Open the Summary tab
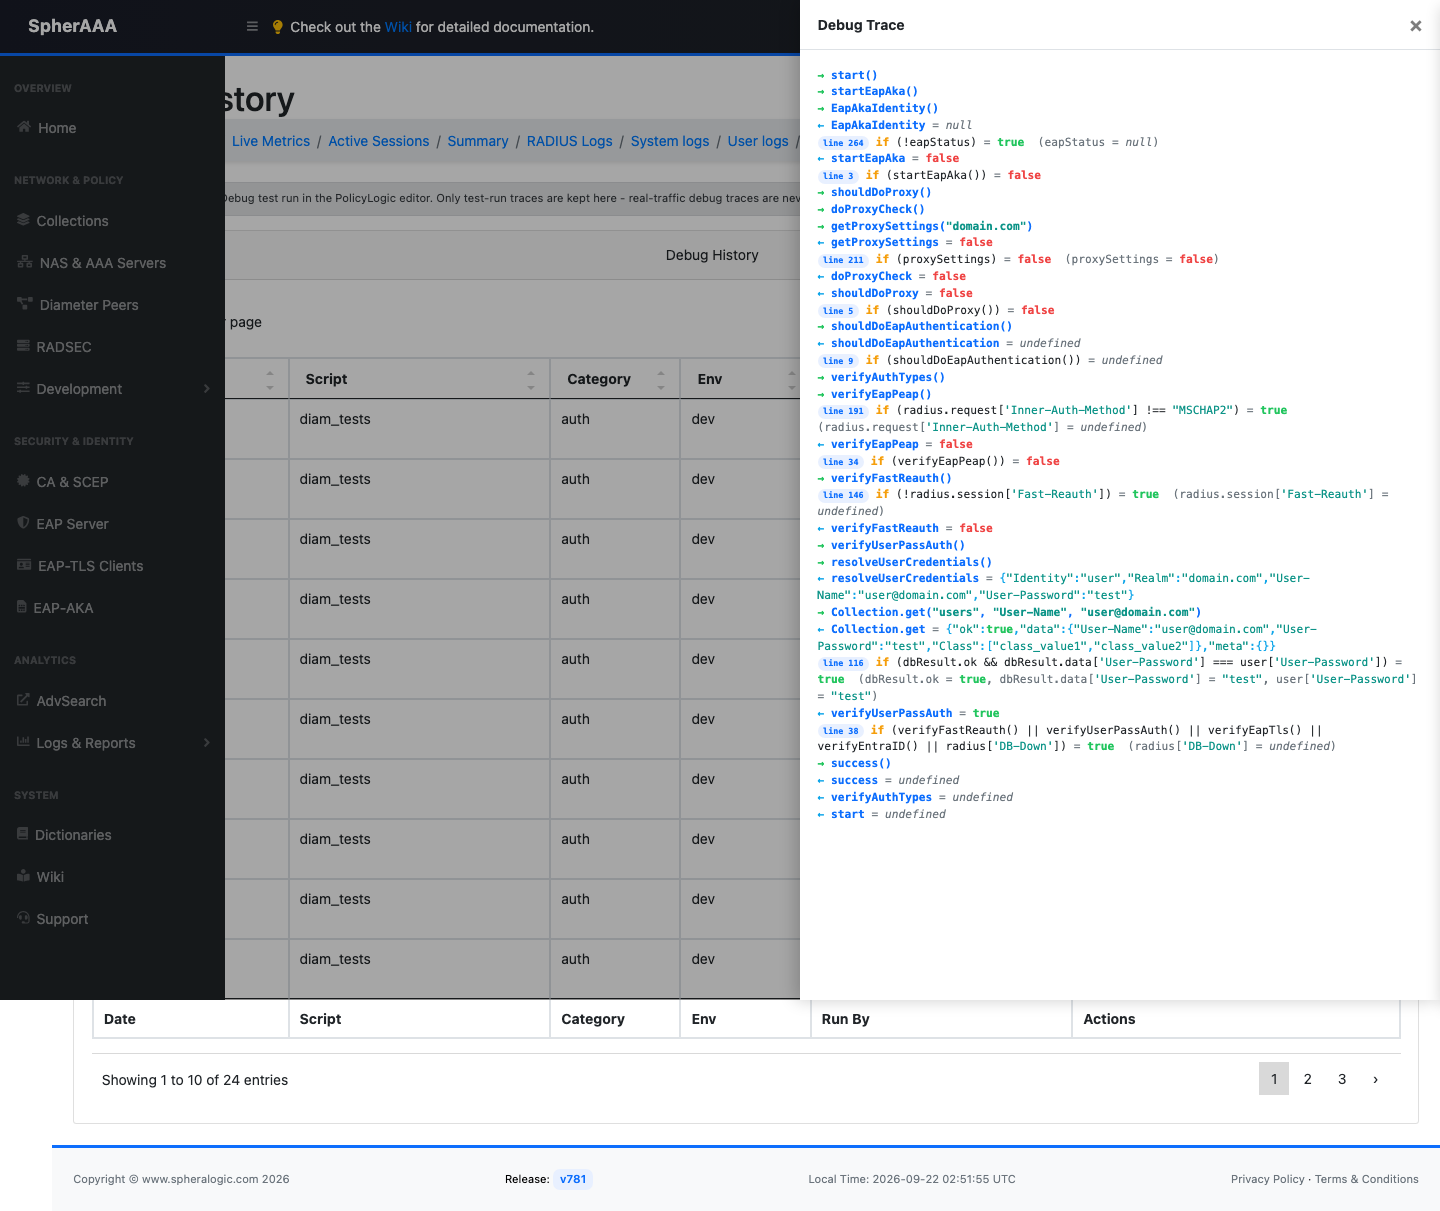Image resolution: width=1440 pixels, height=1211 pixels. click(478, 141)
